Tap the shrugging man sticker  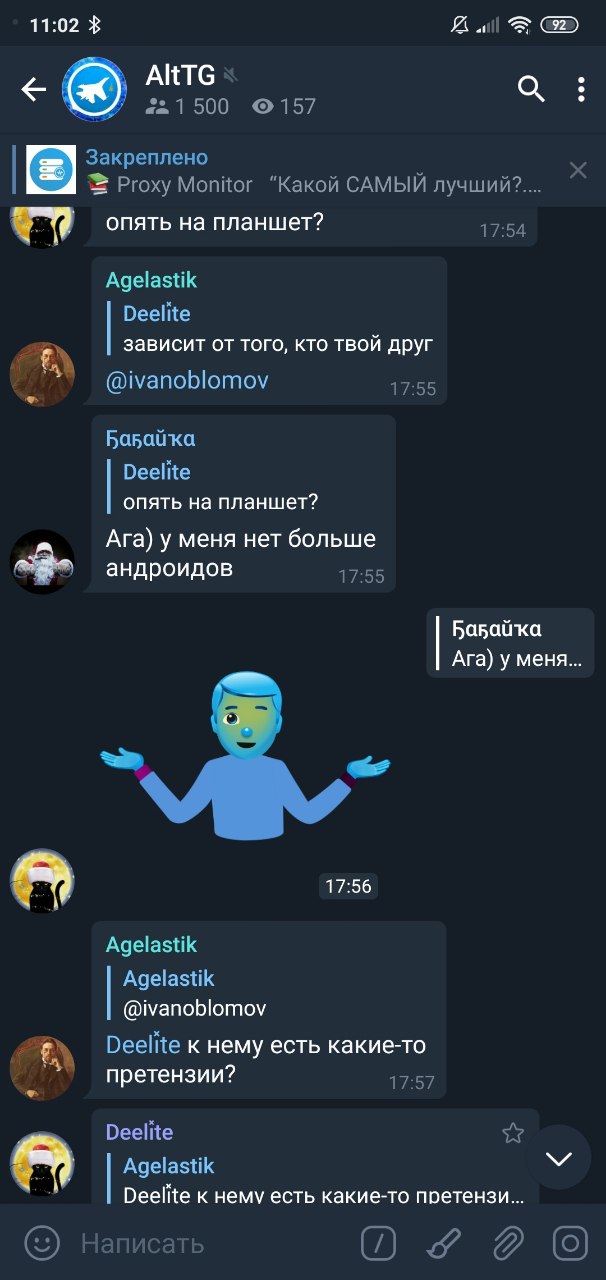[x=245, y=755]
